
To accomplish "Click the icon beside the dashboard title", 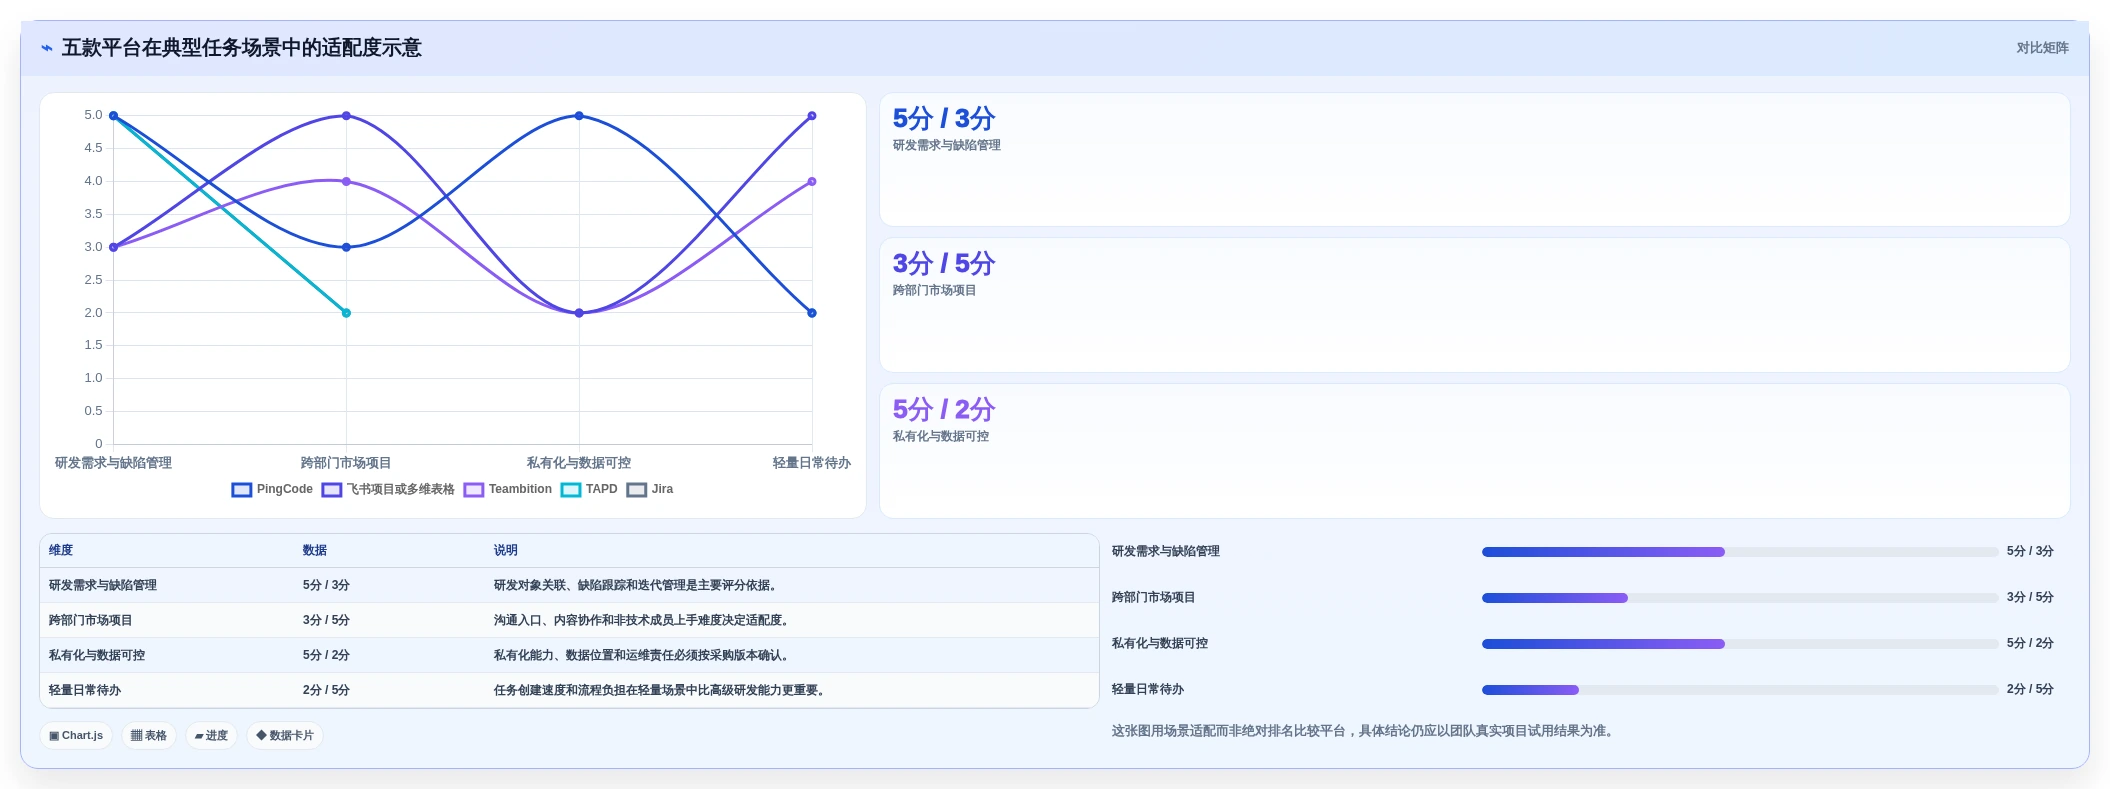I will point(46,48).
